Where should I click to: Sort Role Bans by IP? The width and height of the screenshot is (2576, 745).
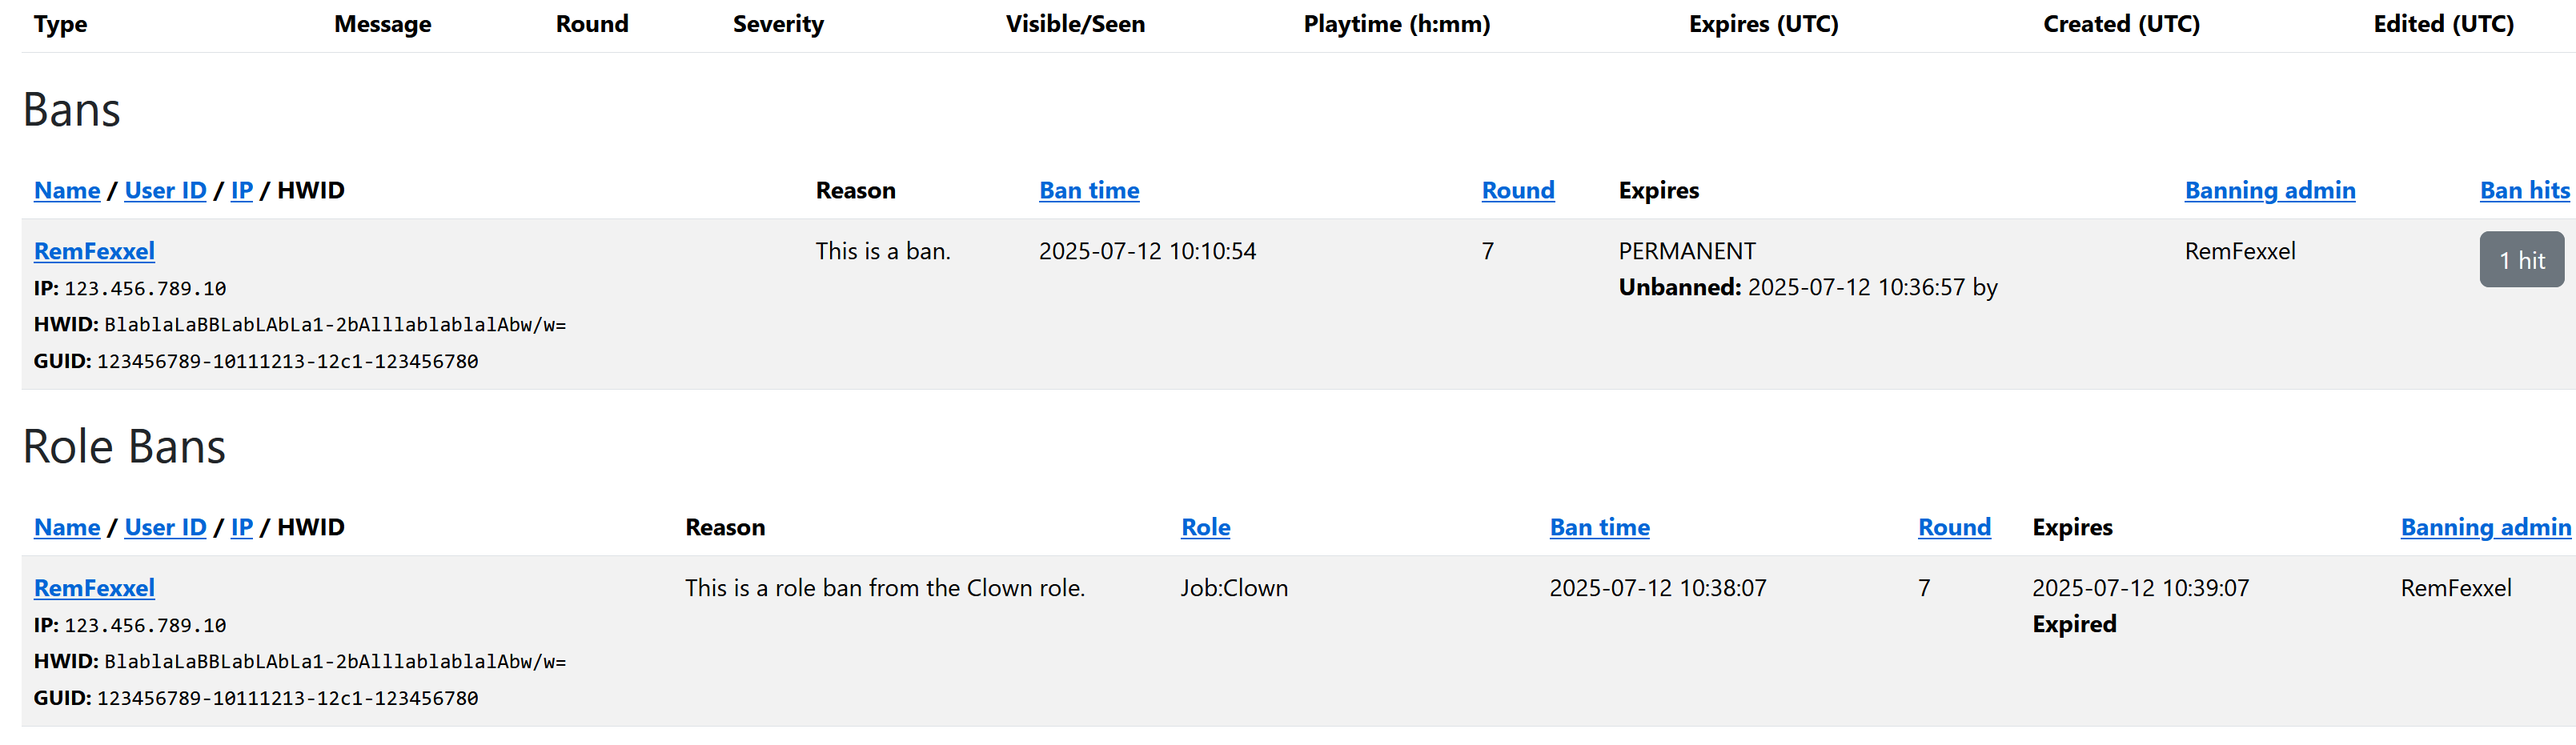(x=241, y=527)
